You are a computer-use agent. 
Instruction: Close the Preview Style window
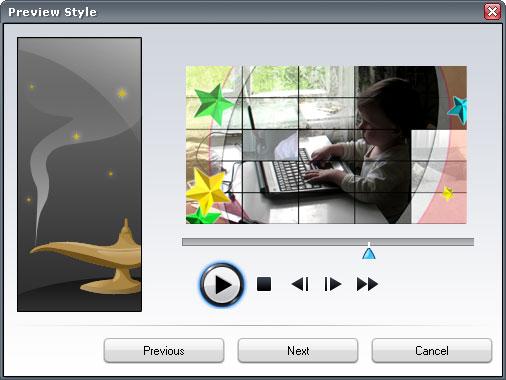[492, 12]
